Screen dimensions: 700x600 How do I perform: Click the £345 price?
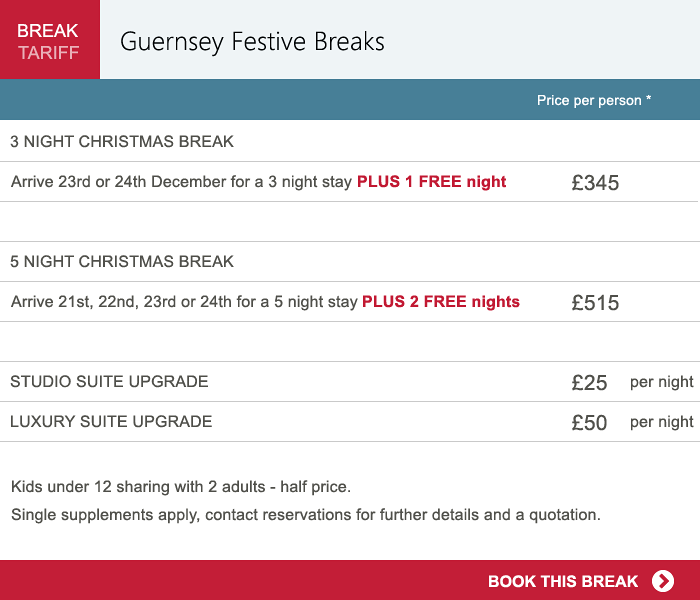pos(595,183)
